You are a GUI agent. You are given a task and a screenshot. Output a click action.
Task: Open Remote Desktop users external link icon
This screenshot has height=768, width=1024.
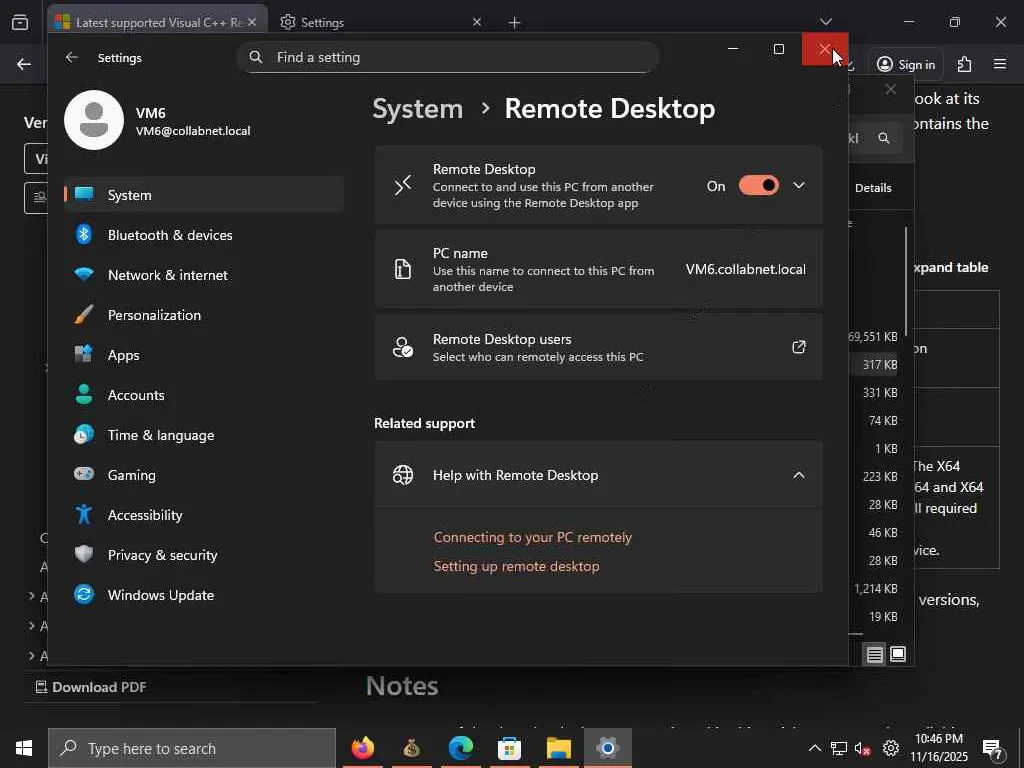pyautogui.click(x=799, y=347)
